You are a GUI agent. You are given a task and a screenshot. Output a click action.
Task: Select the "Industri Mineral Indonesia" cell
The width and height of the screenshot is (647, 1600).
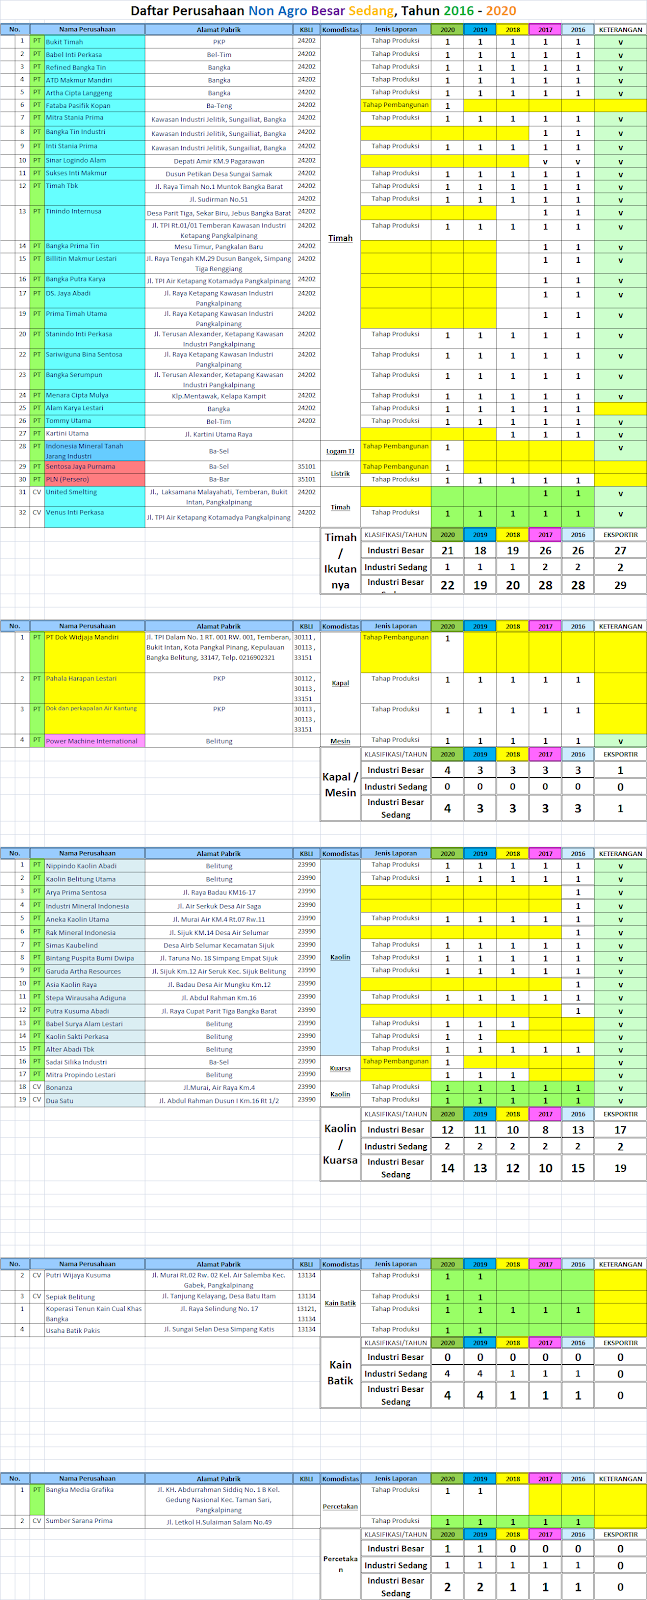click(94, 906)
